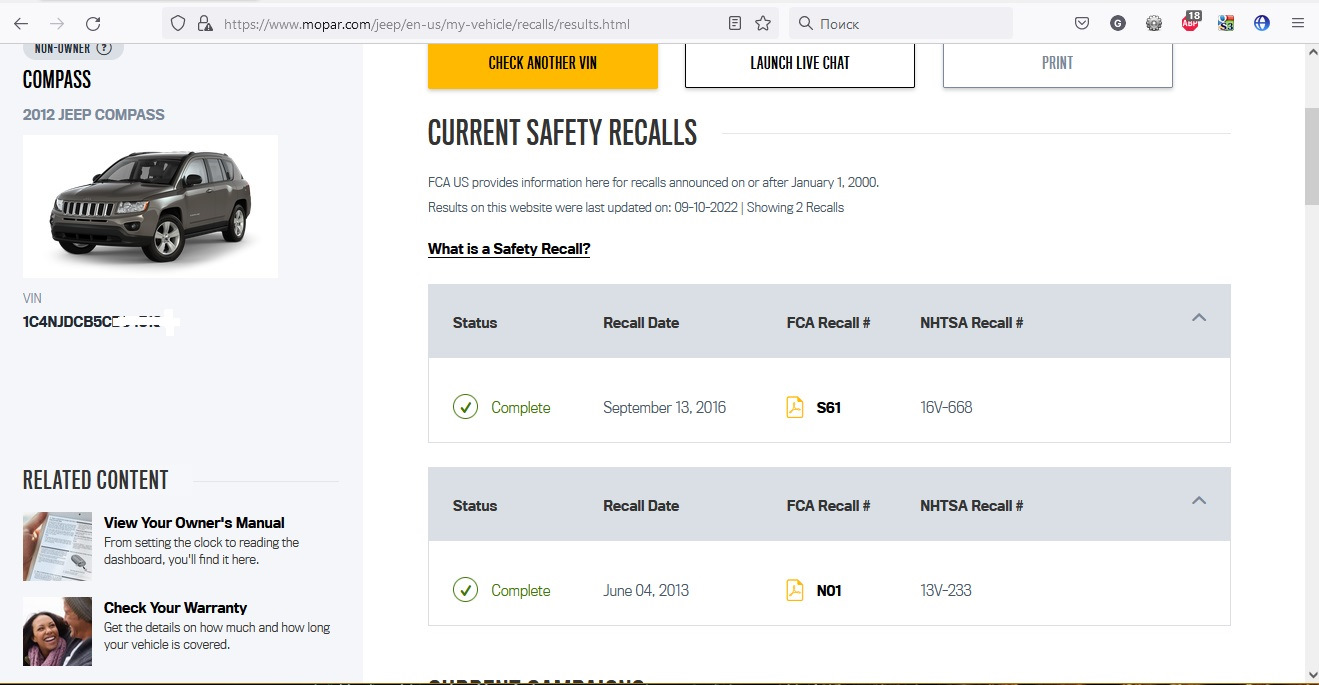Go back with the browser back arrow
Screen dimensions: 1319x685
click(x=21, y=23)
